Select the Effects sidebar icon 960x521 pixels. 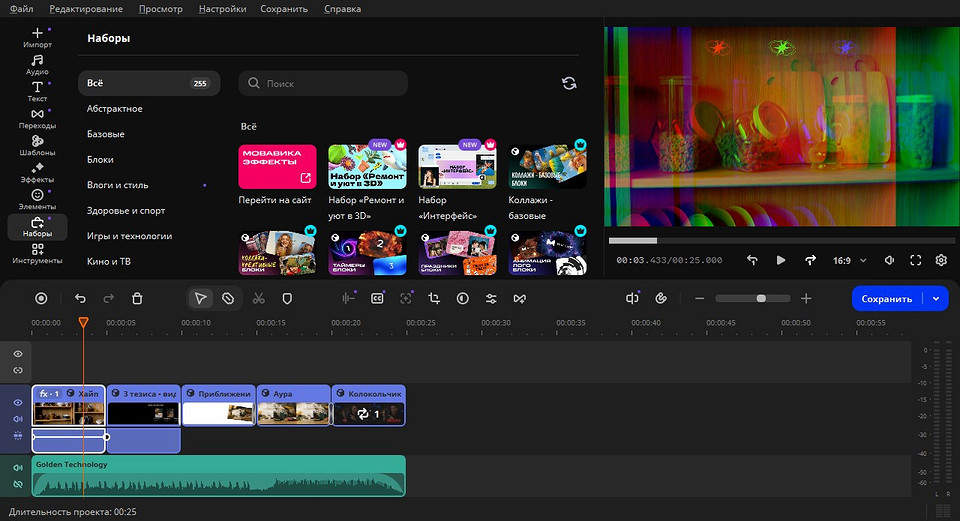pos(37,172)
